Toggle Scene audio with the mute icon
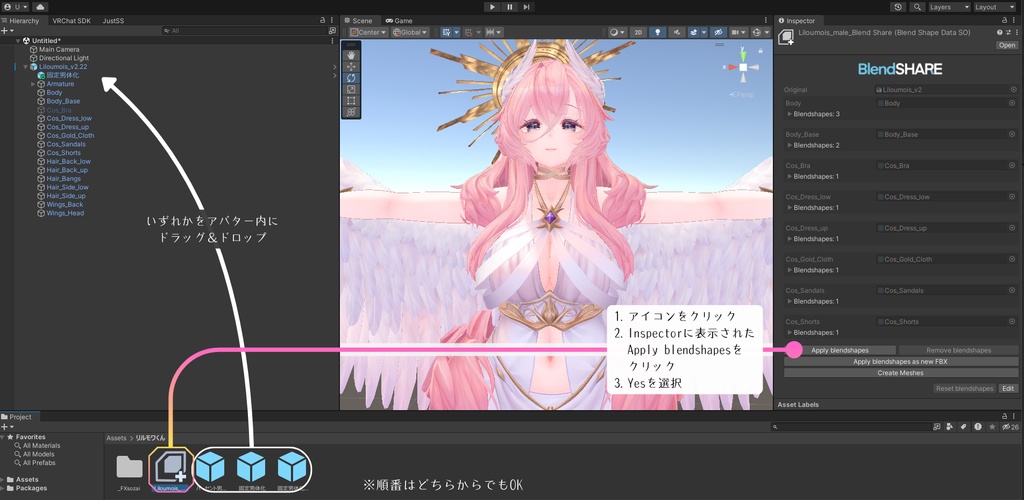 [676, 32]
